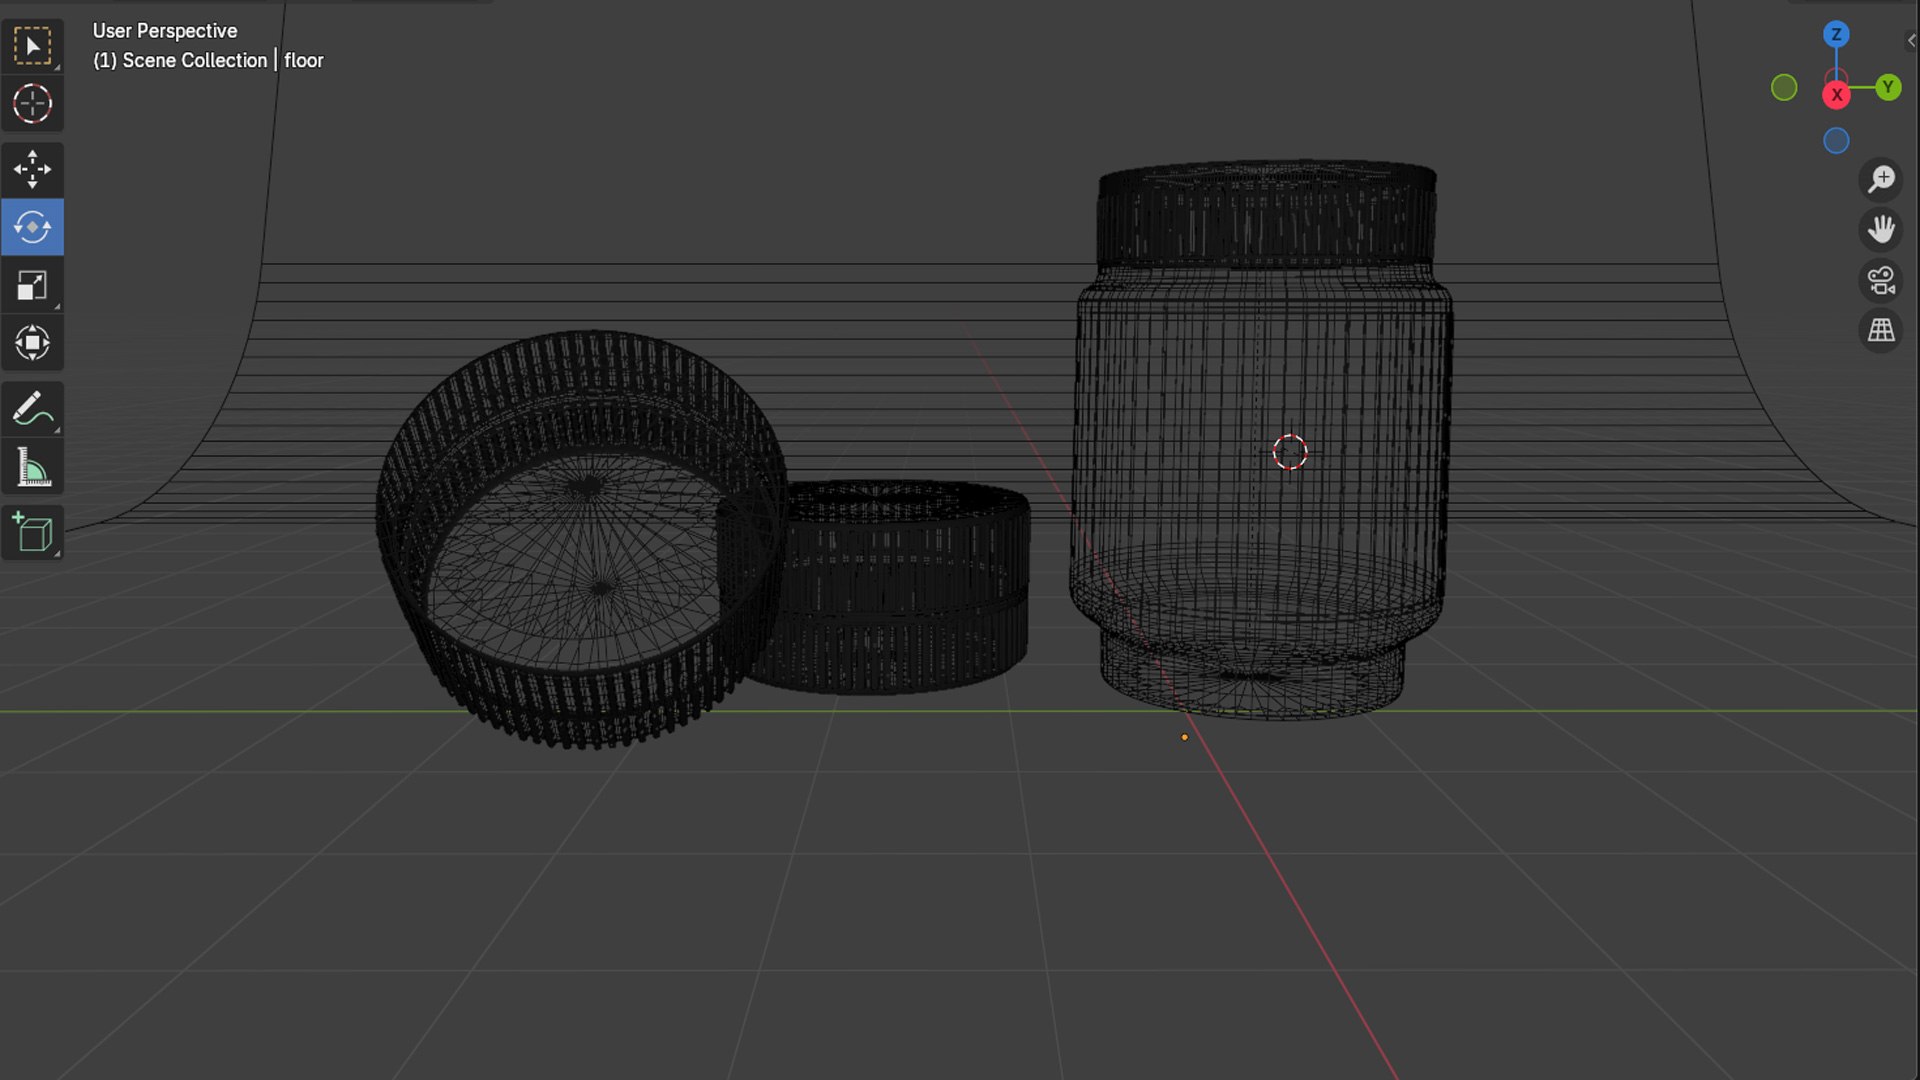The image size is (1920, 1080).
Task: Toggle the camera view
Action: (x=1881, y=281)
